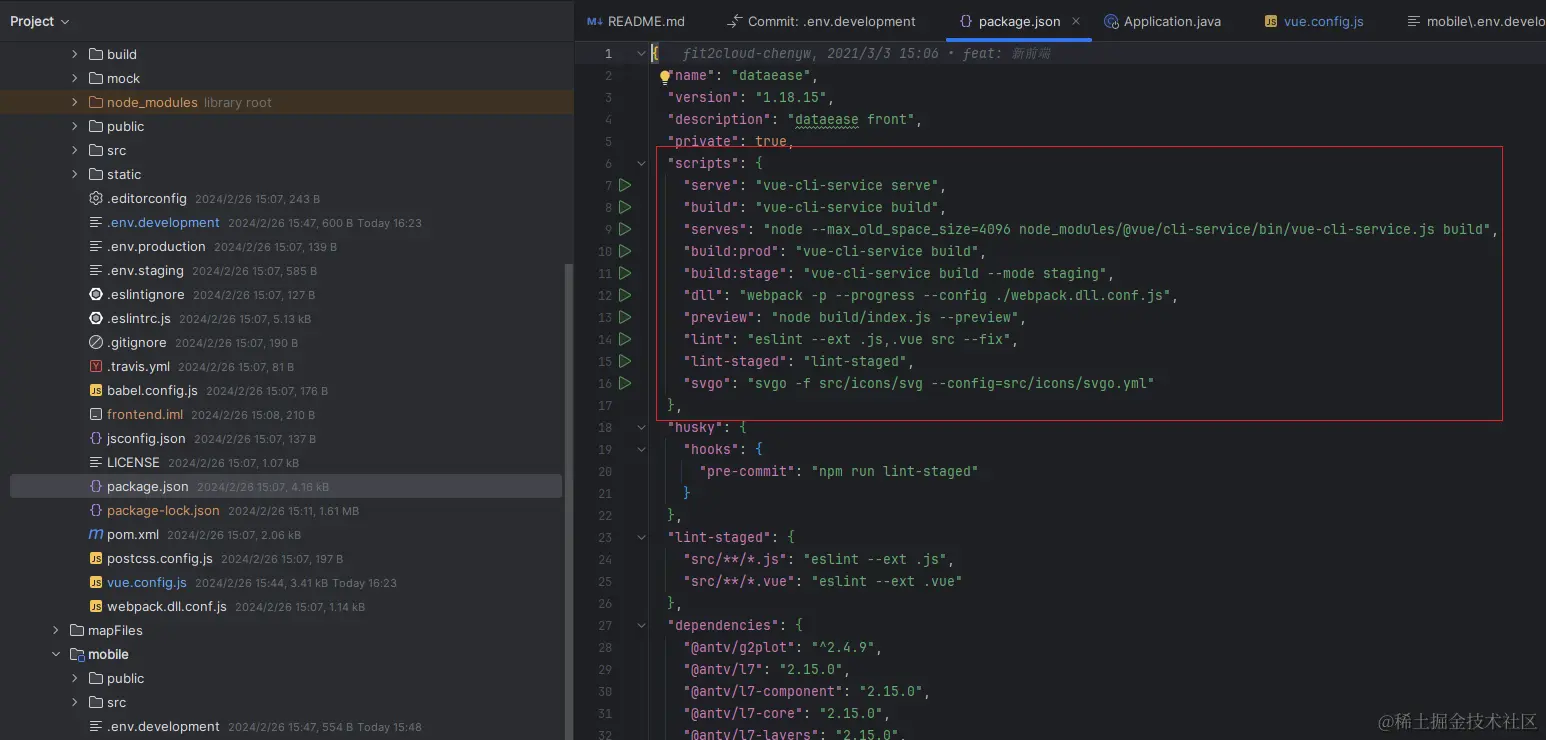Click the mobile module folder icon
The image size is (1546, 740).
[77, 654]
